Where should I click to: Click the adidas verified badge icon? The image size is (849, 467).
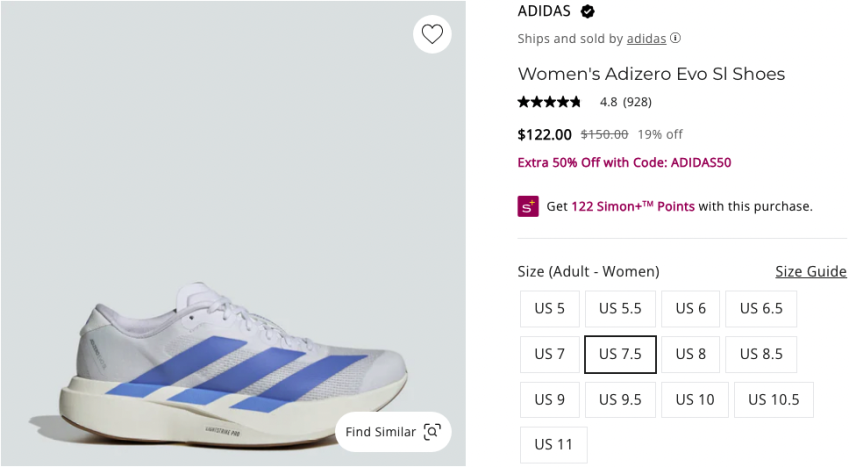[588, 12]
